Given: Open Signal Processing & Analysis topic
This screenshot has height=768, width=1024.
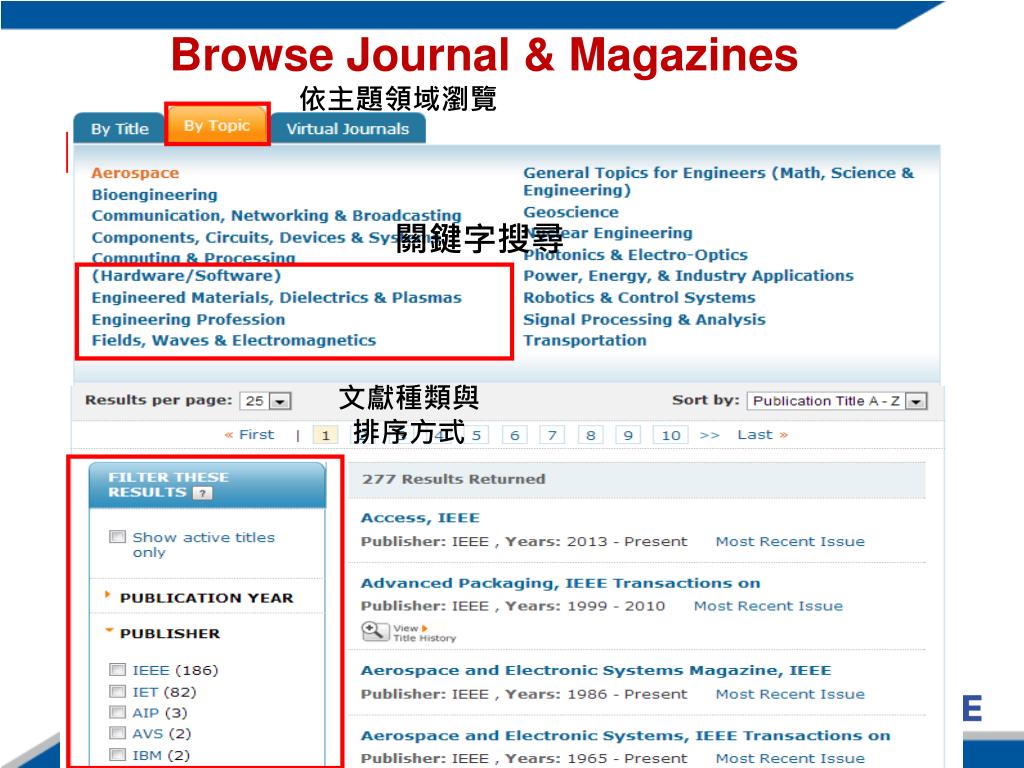Looking at the screenshot, I should click(644, 319).
